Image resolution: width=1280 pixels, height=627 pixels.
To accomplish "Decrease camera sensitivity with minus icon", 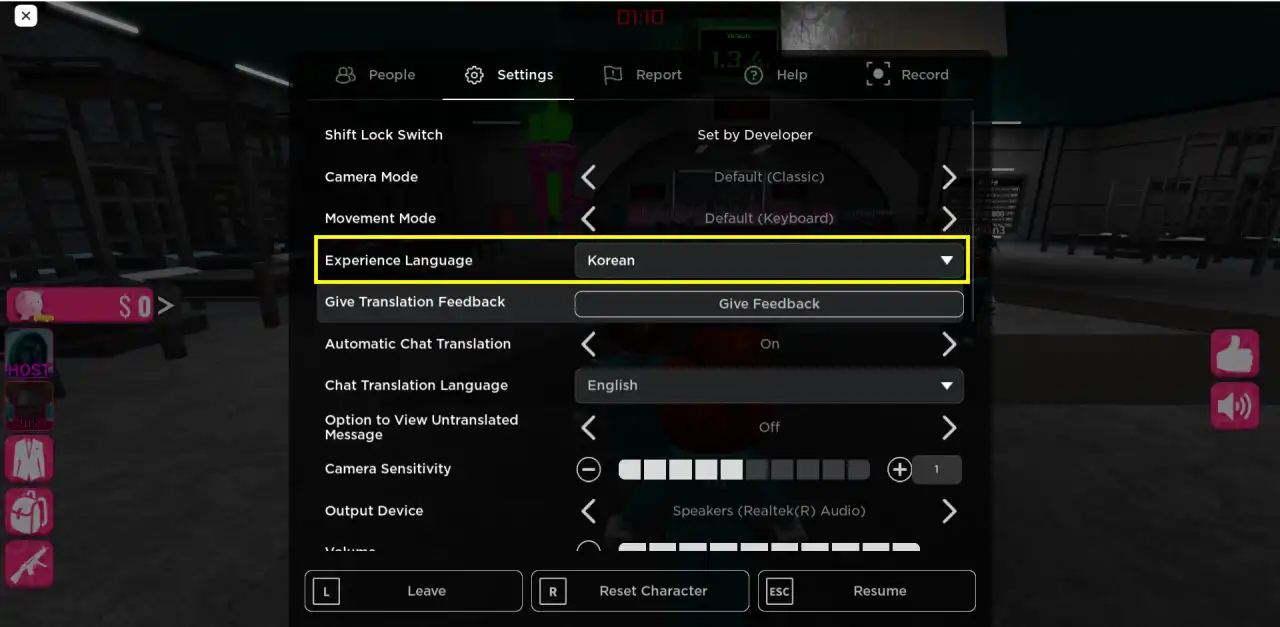I will [x=588, y=470].
